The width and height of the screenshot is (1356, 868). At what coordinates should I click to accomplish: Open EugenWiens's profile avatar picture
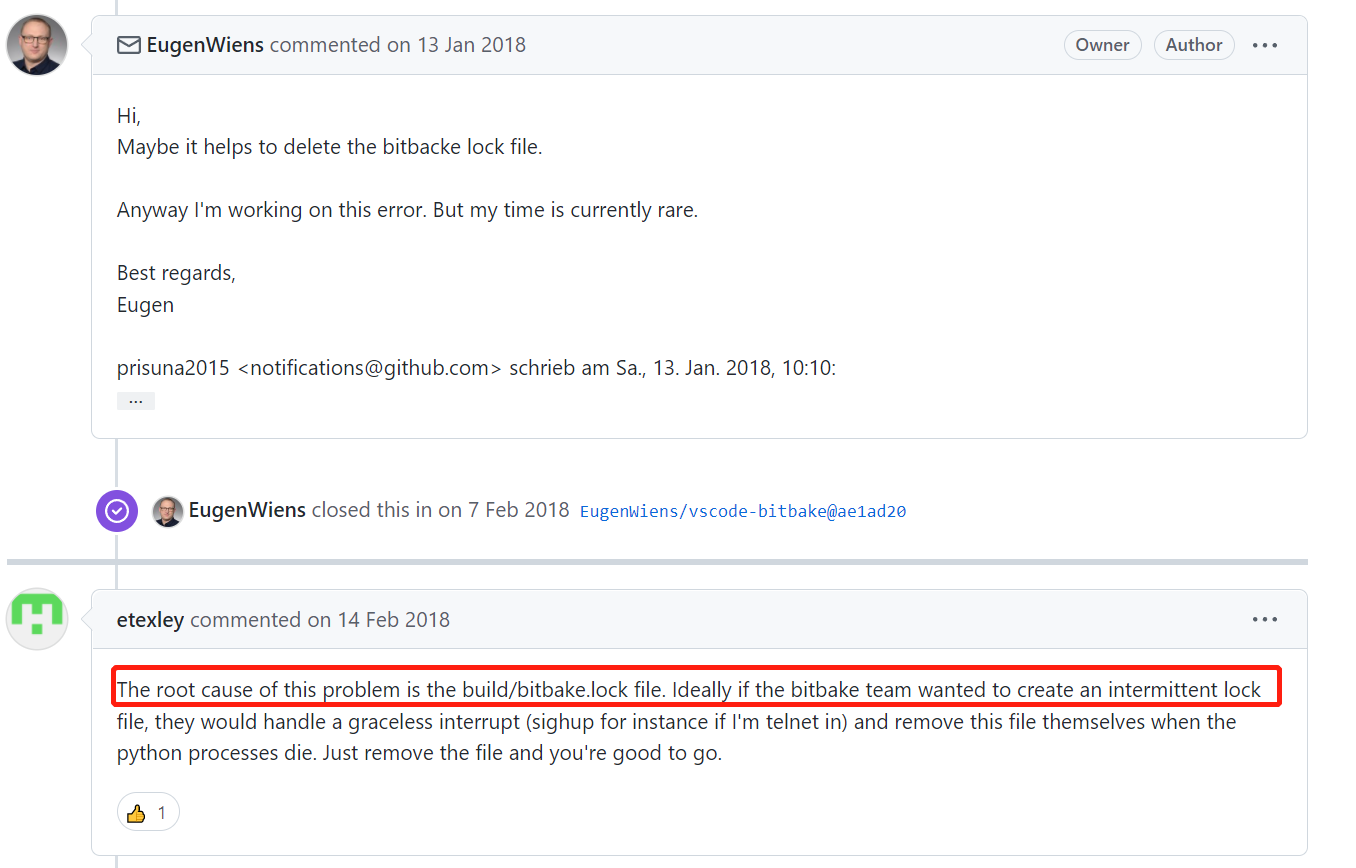[x=36, y=45]
